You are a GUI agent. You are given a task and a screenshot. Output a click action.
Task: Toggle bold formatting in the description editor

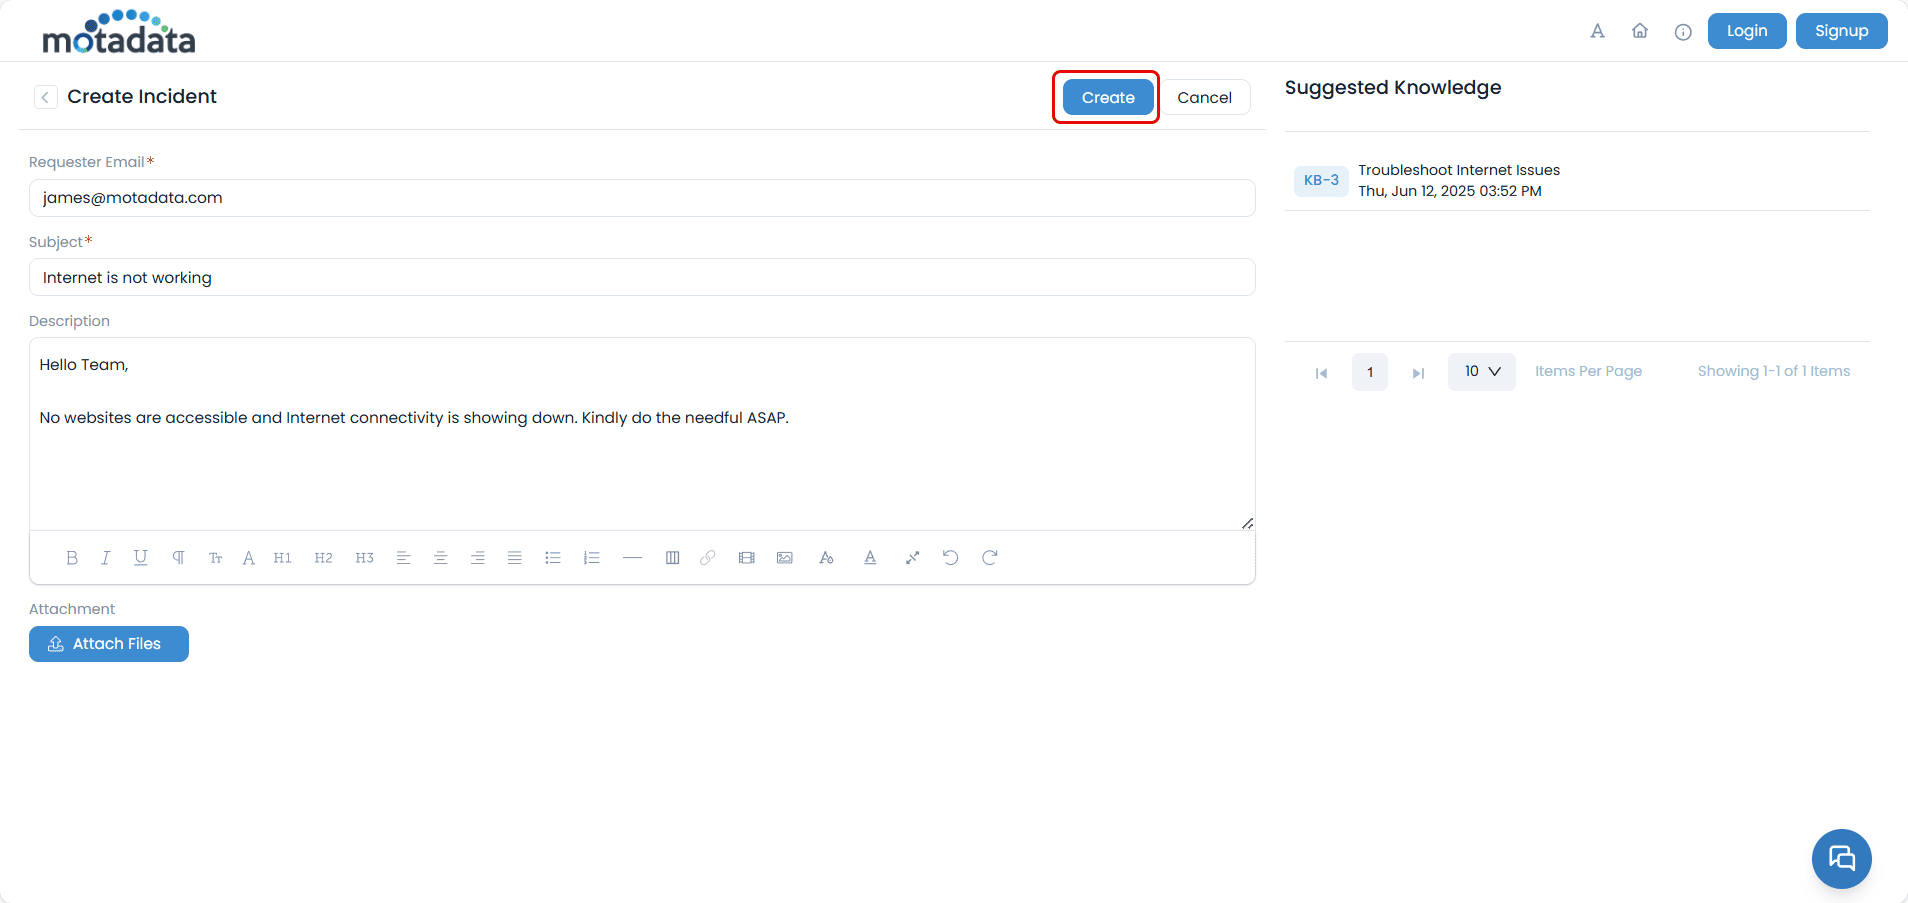click(x=71, y=557)
